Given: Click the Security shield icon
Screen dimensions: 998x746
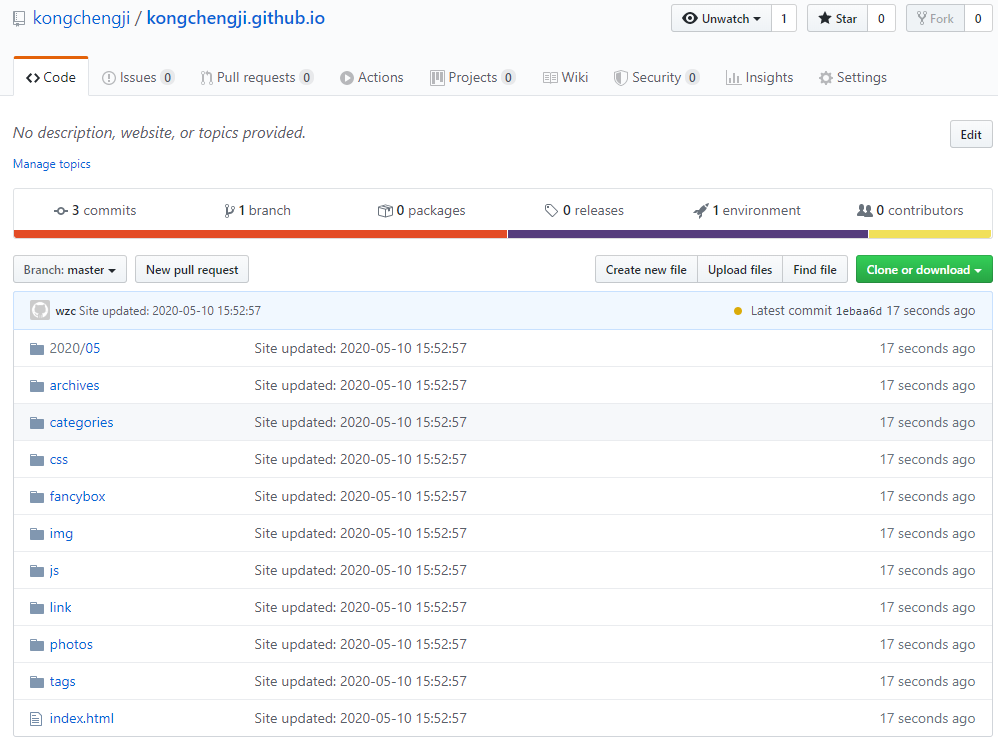Looking at the screenshot, I should 620,78.
